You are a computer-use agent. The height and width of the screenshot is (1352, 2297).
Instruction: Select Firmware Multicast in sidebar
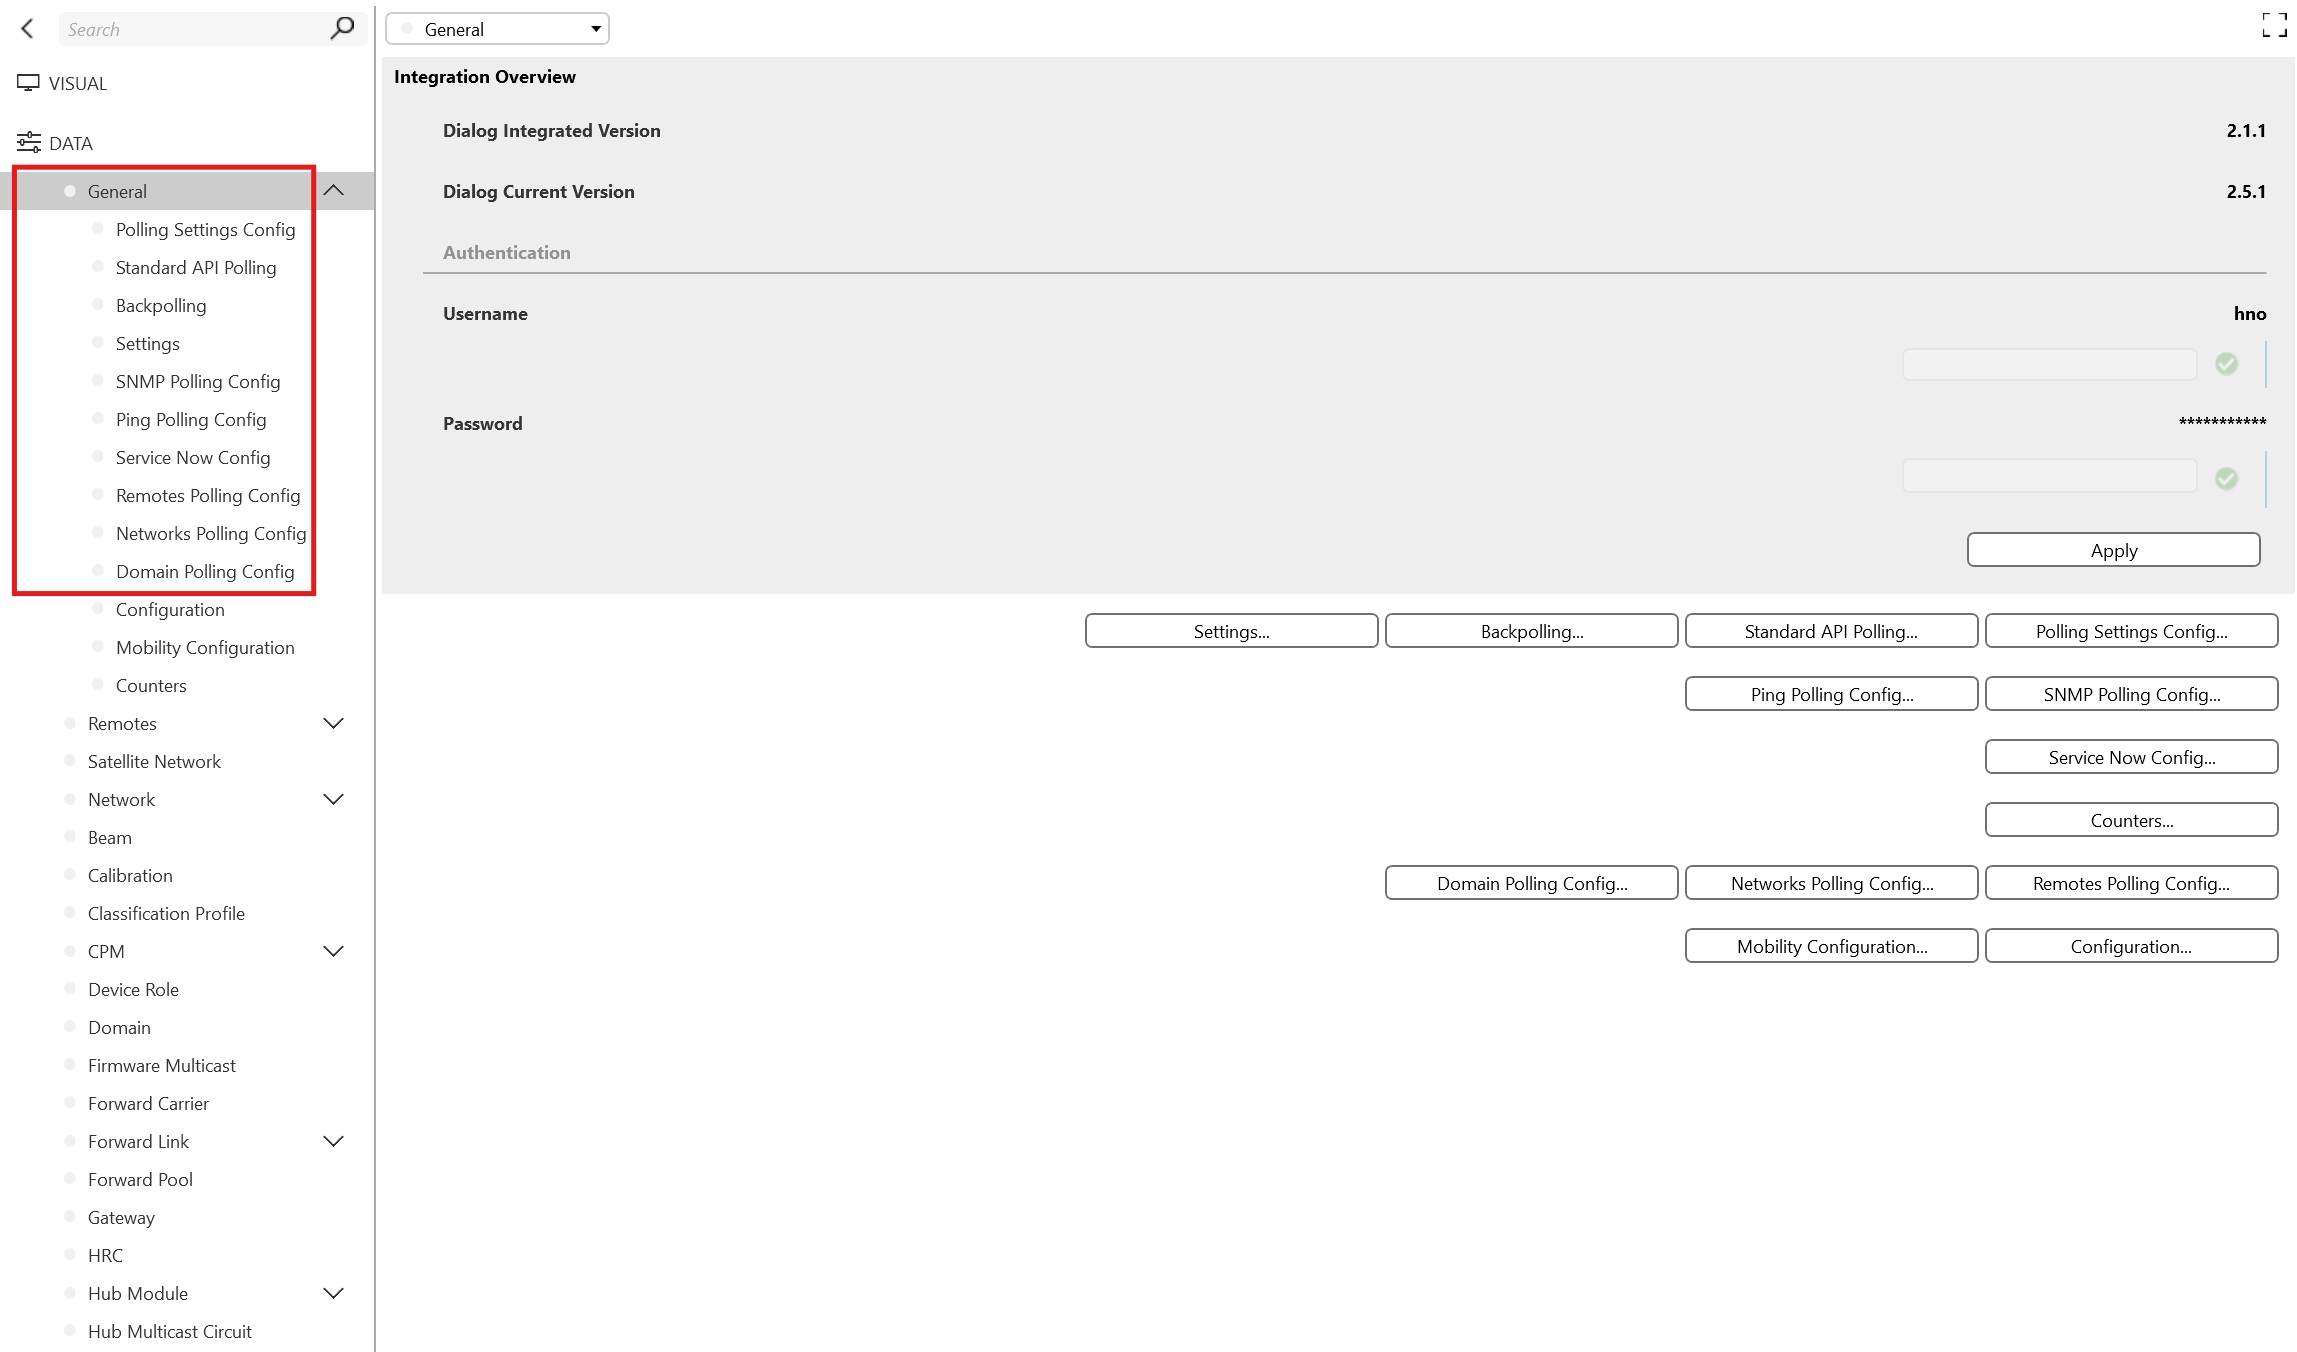coord(162,1065)
